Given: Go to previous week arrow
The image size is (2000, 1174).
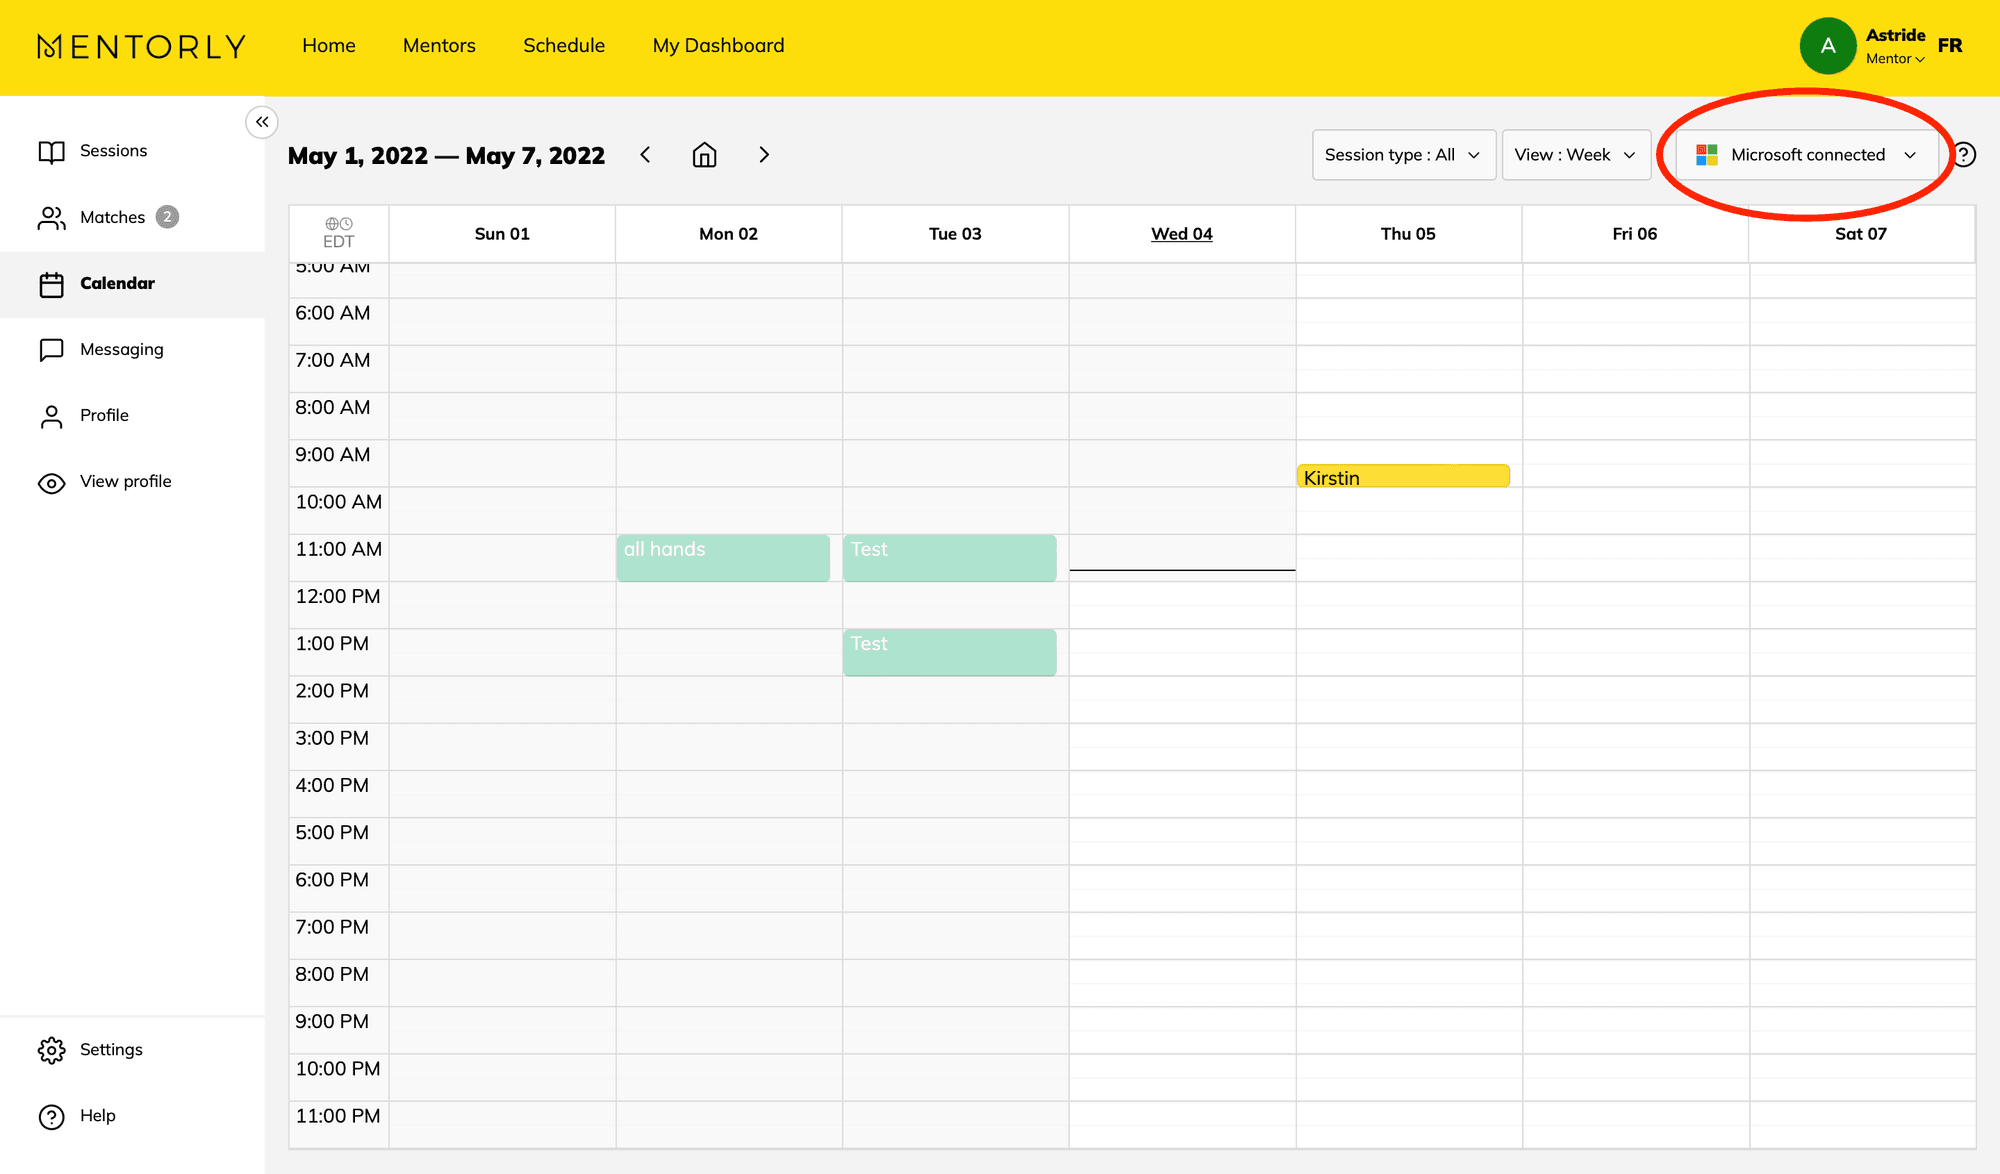Looking at the screenshot, I should 646,155.
